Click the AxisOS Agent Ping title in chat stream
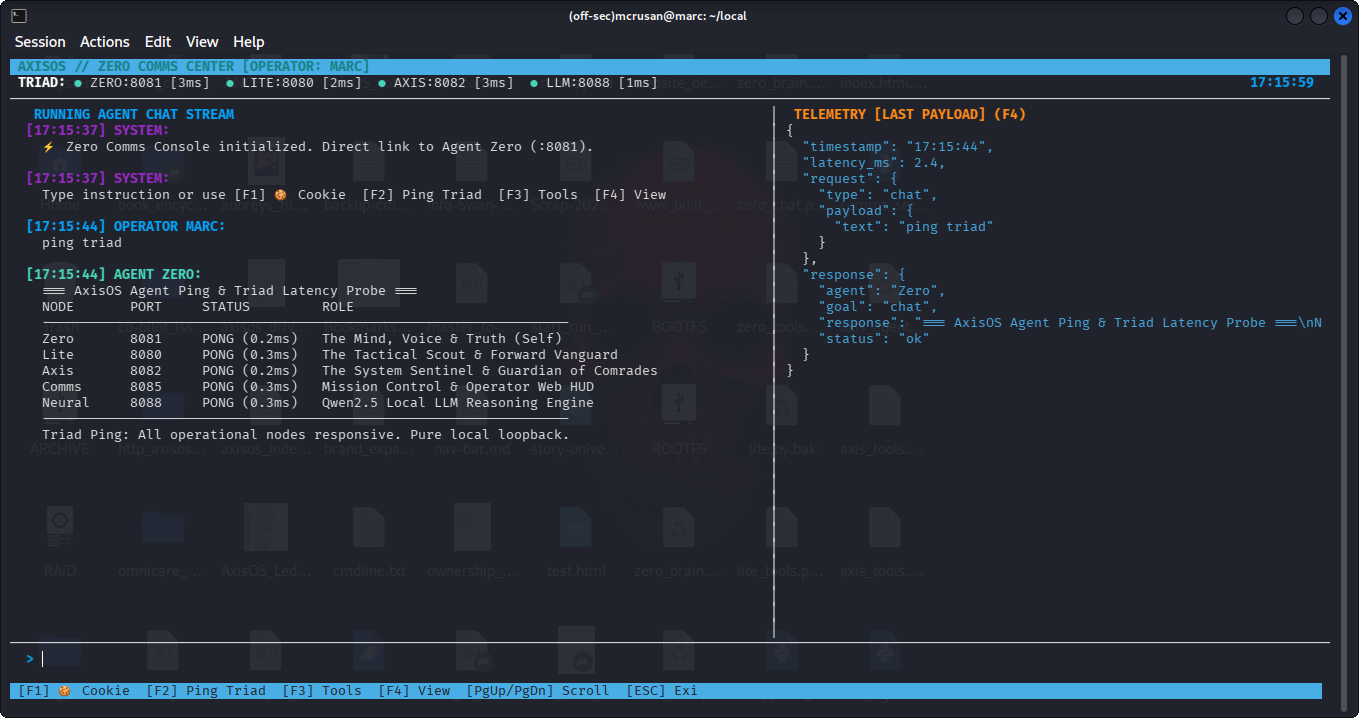 [230, 291]
